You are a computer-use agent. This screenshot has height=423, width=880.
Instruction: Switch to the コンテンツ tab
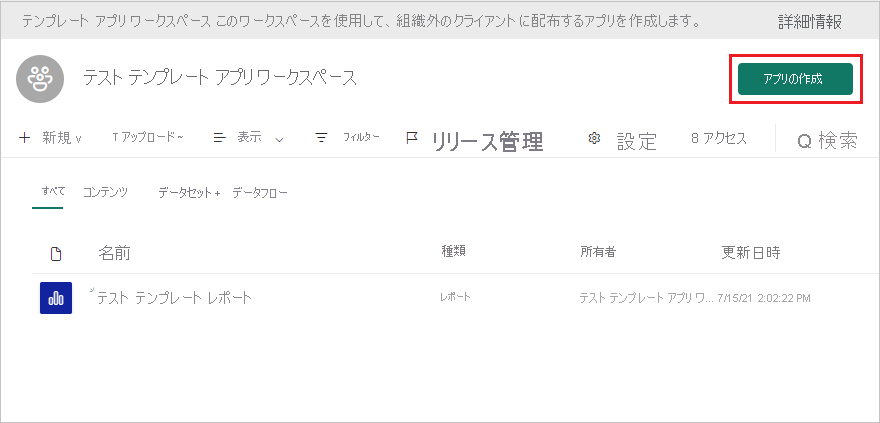tap(105, 192)
